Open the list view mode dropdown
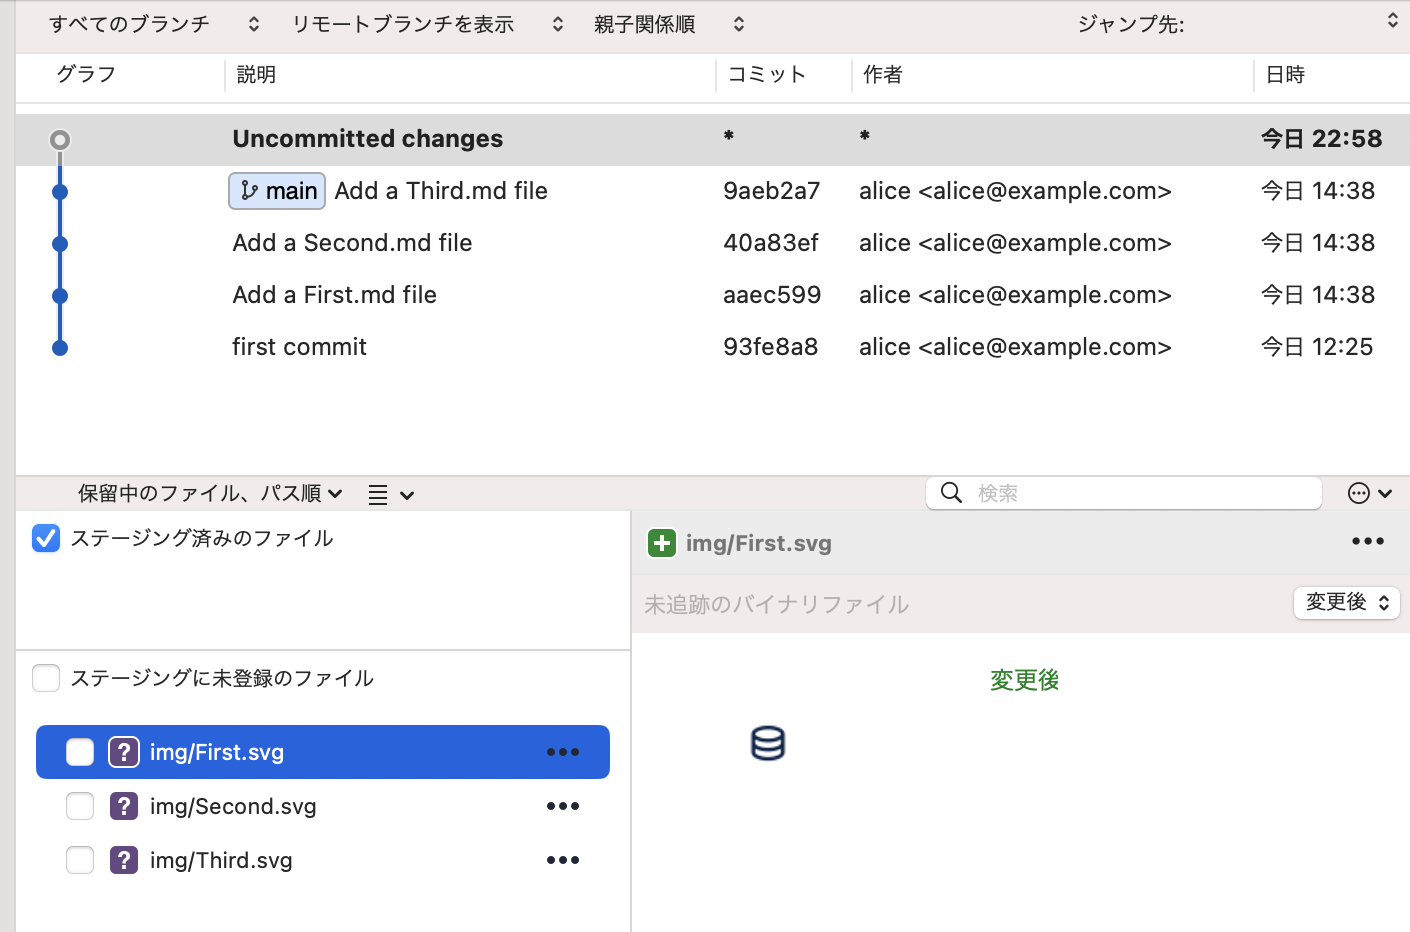Image resolution: width=1410 pixels, height=932 pixels. coord(391,494)
